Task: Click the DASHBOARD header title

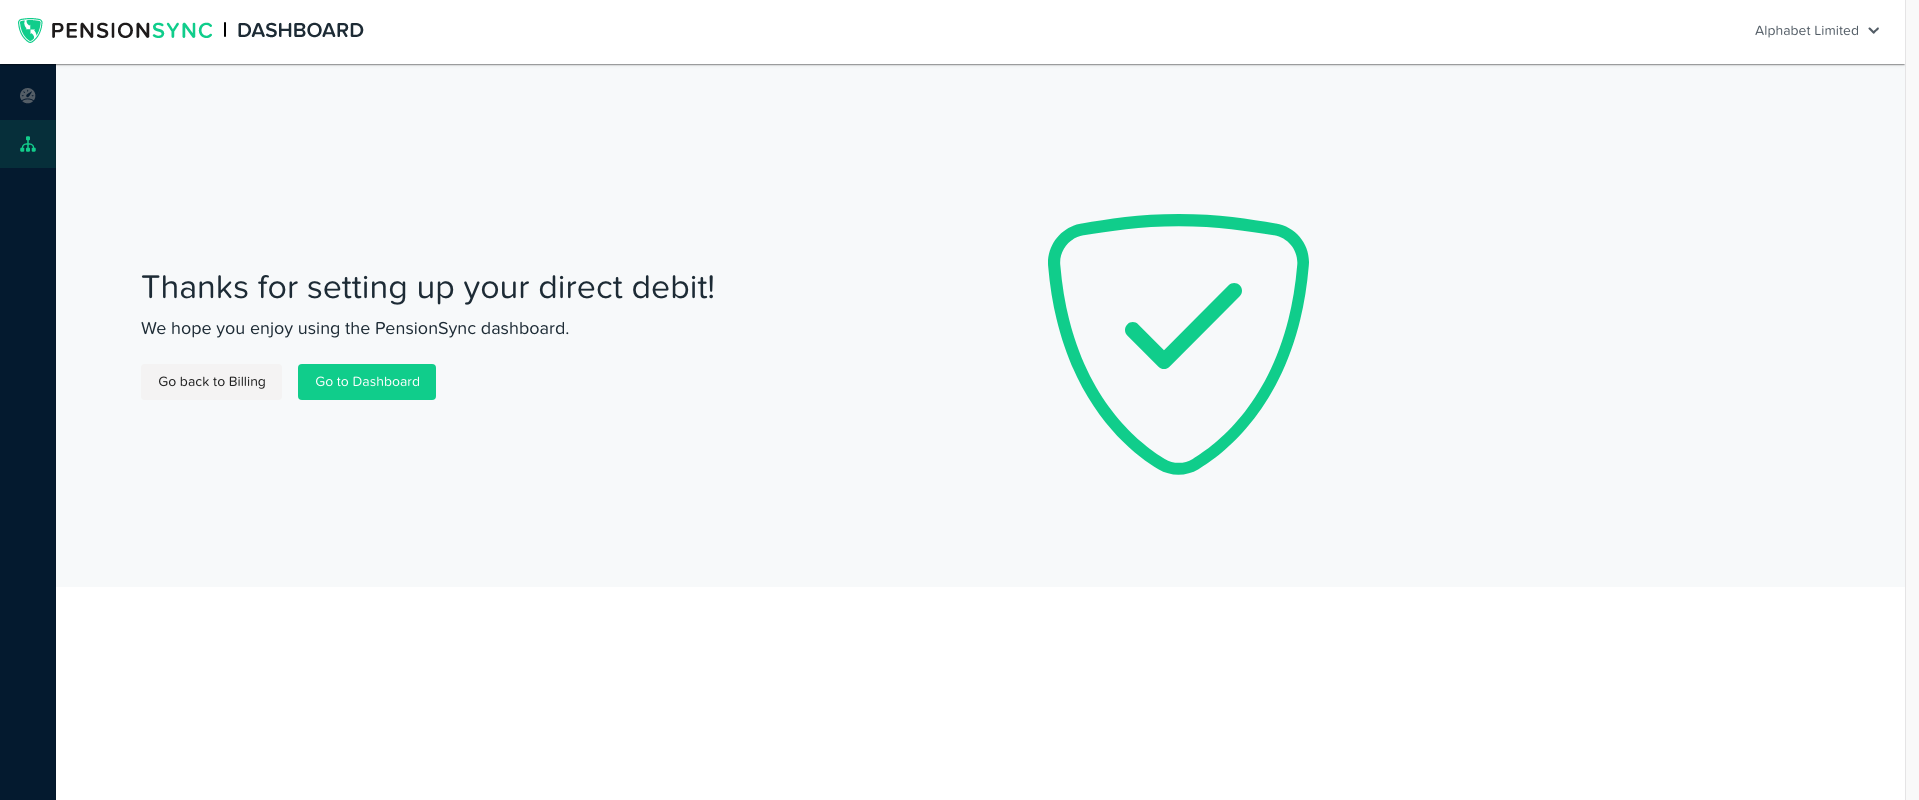Action: pyautogui.click(x=300, y=31)
